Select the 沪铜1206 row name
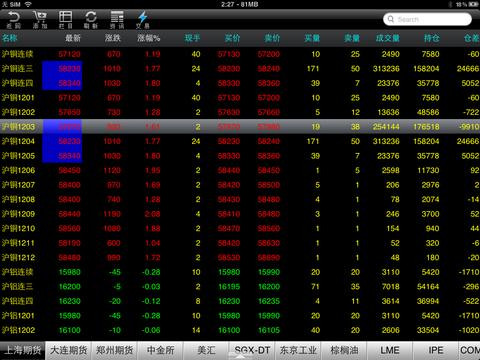Screen dimensions: 481x360 point(18,170)
